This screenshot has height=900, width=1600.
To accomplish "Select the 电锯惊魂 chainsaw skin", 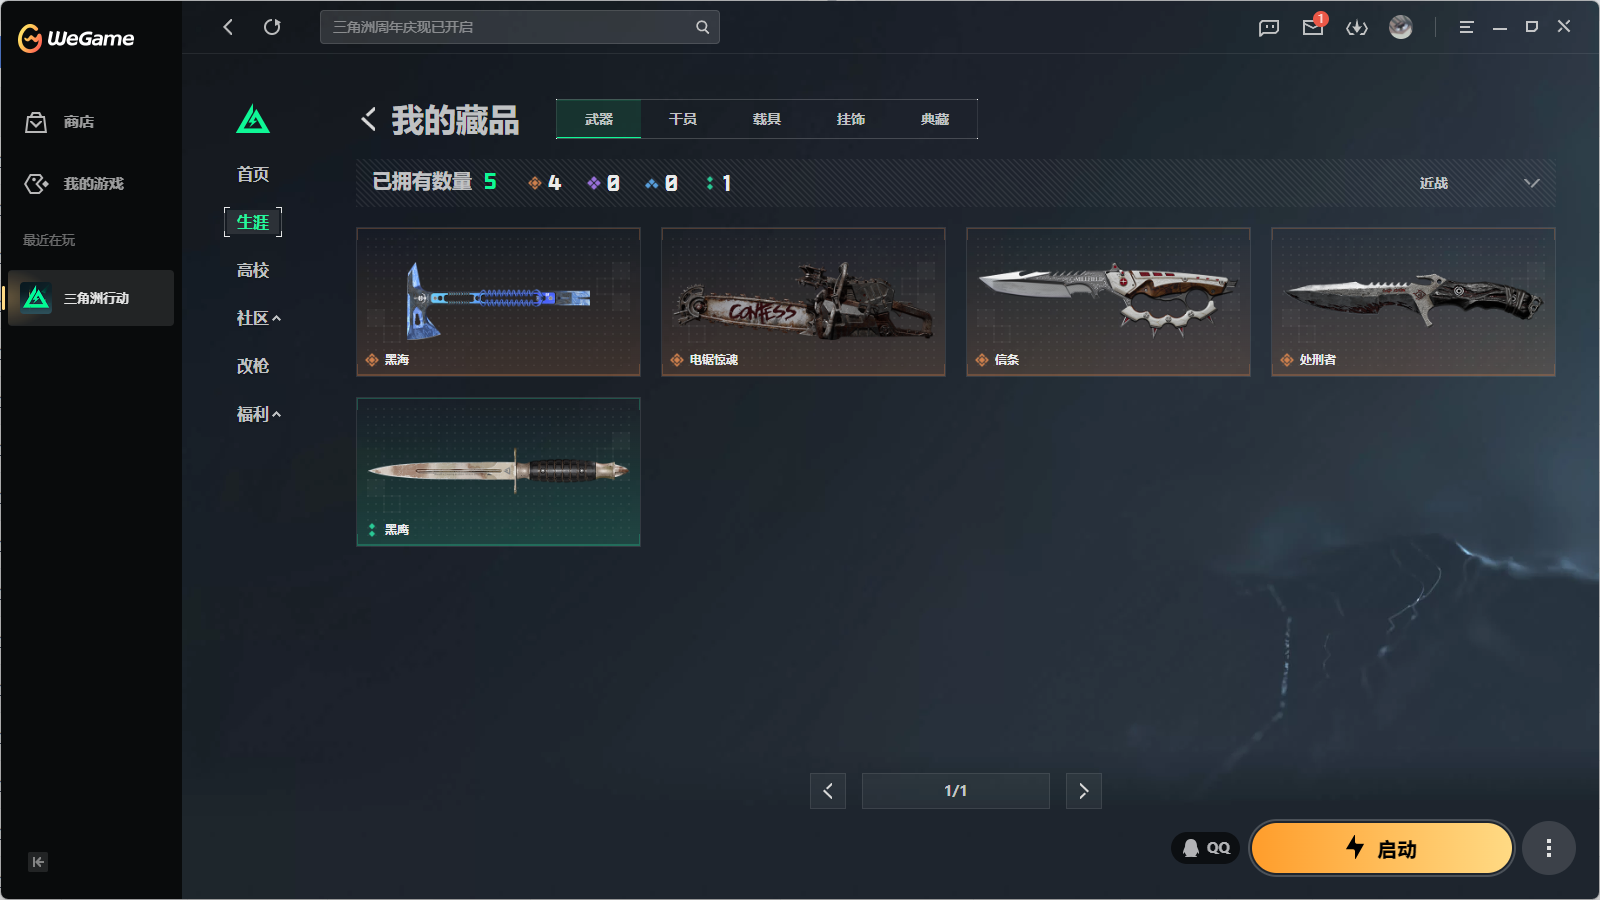I will [x=803, y=302].
